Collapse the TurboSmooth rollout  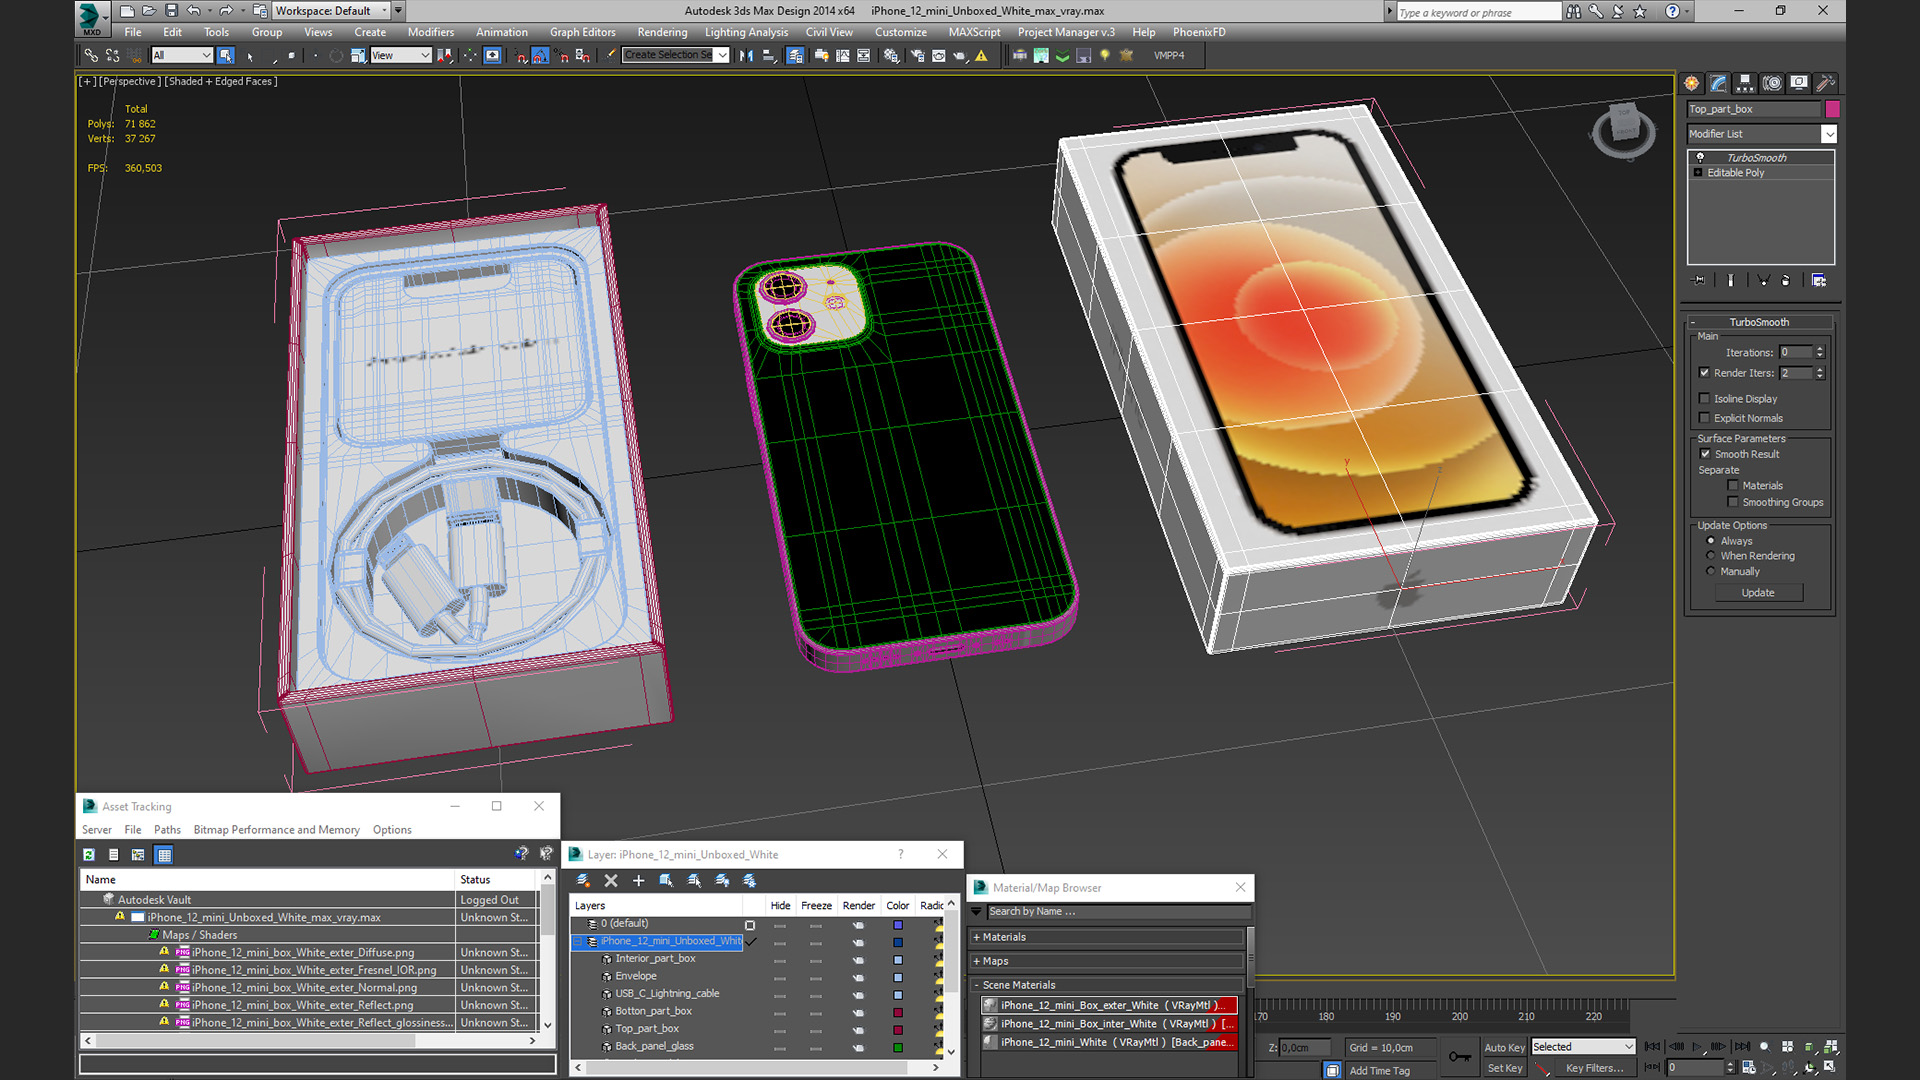(1760, 322)
